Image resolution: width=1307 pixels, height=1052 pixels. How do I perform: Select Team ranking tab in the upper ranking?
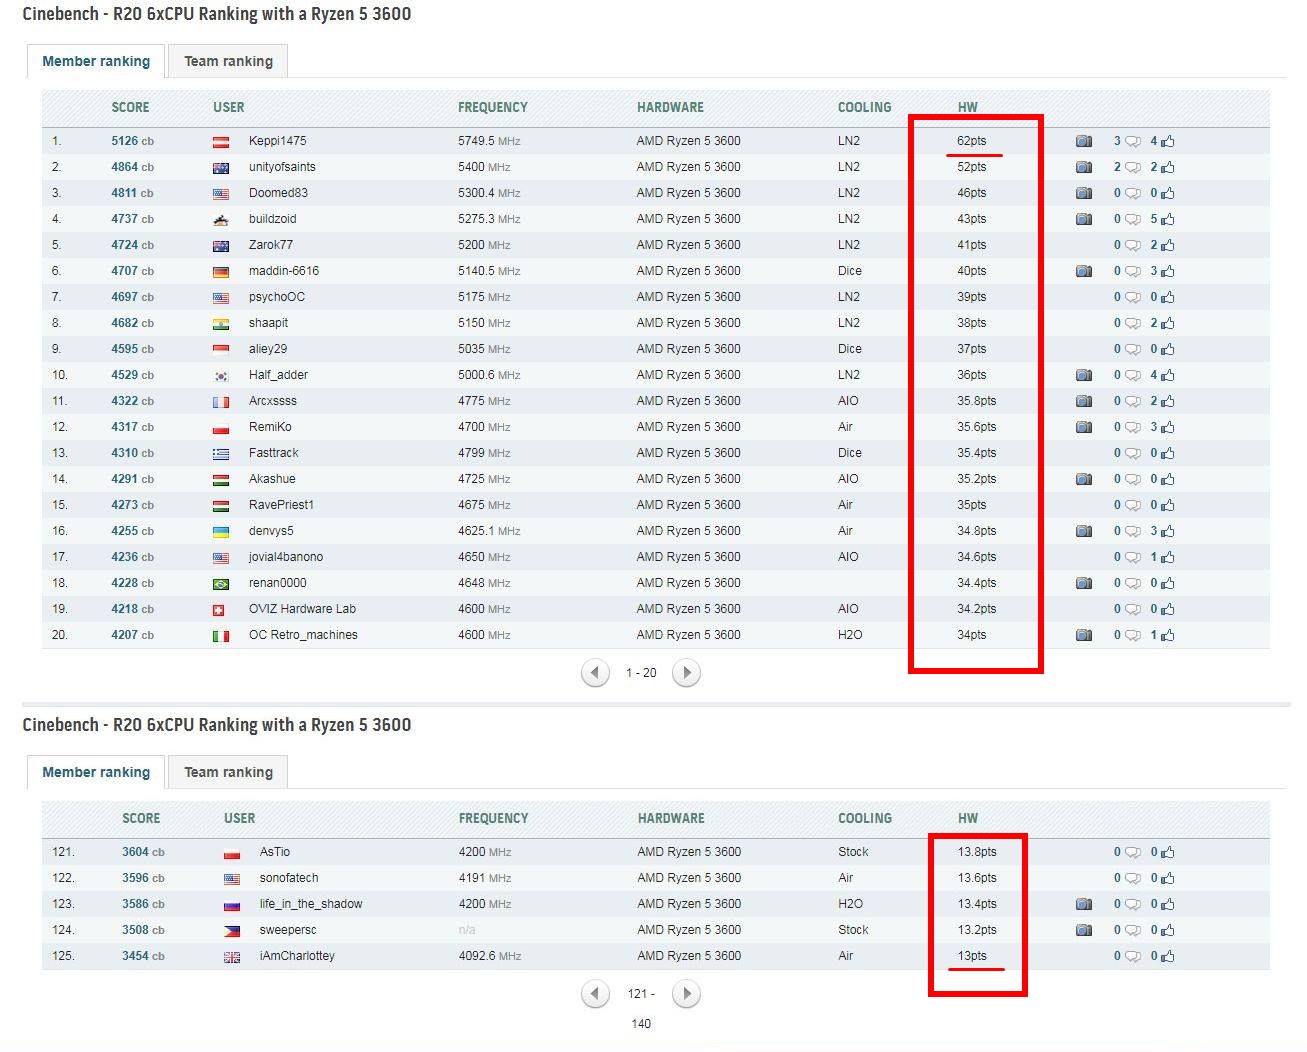pyautogui.click(x=228, y=61)
